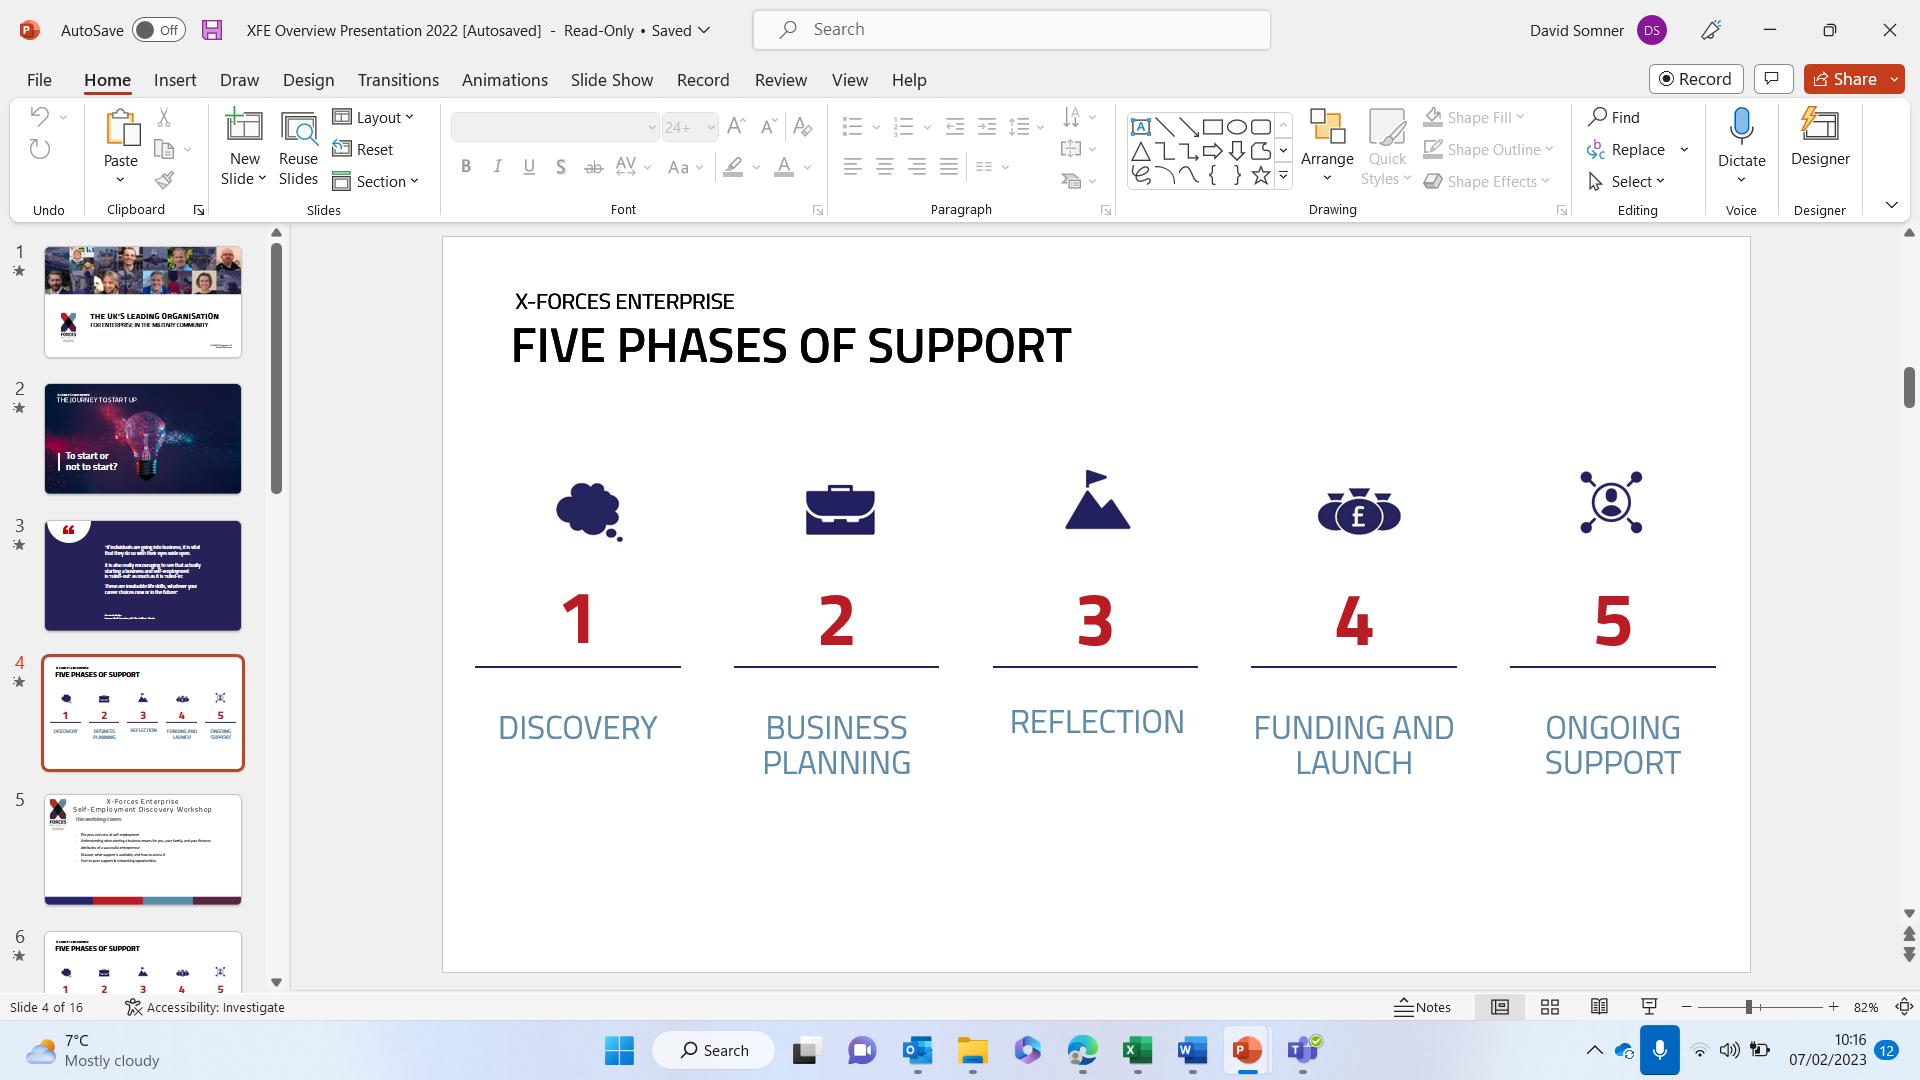Switch to Slide Sorter view

(1549, 1007)
